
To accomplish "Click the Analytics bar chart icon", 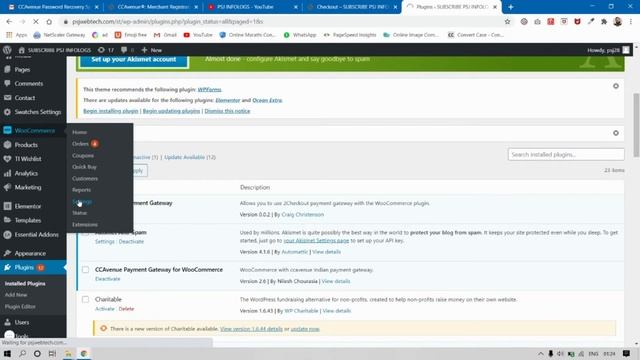I will 7,173.
